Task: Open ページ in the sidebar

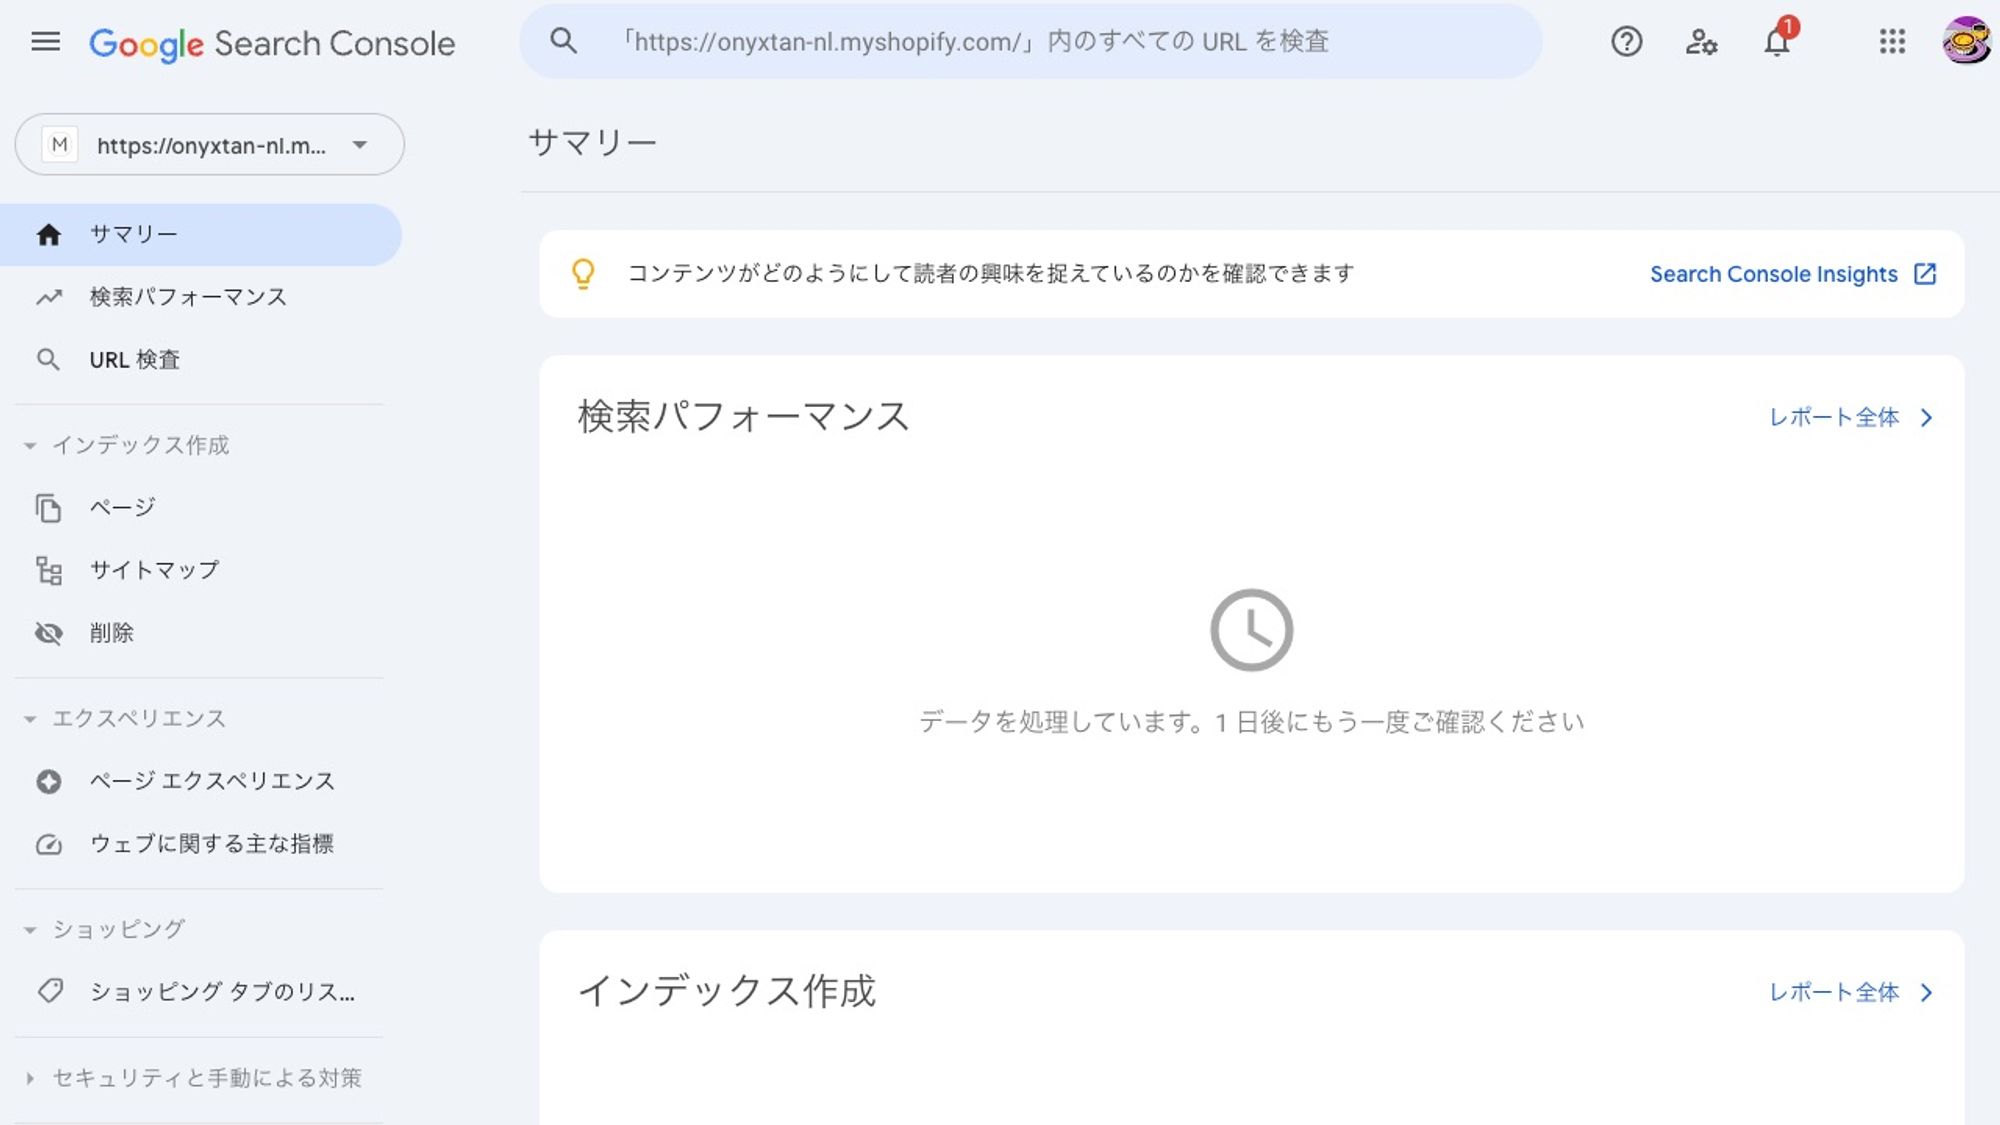Action: 123,507
